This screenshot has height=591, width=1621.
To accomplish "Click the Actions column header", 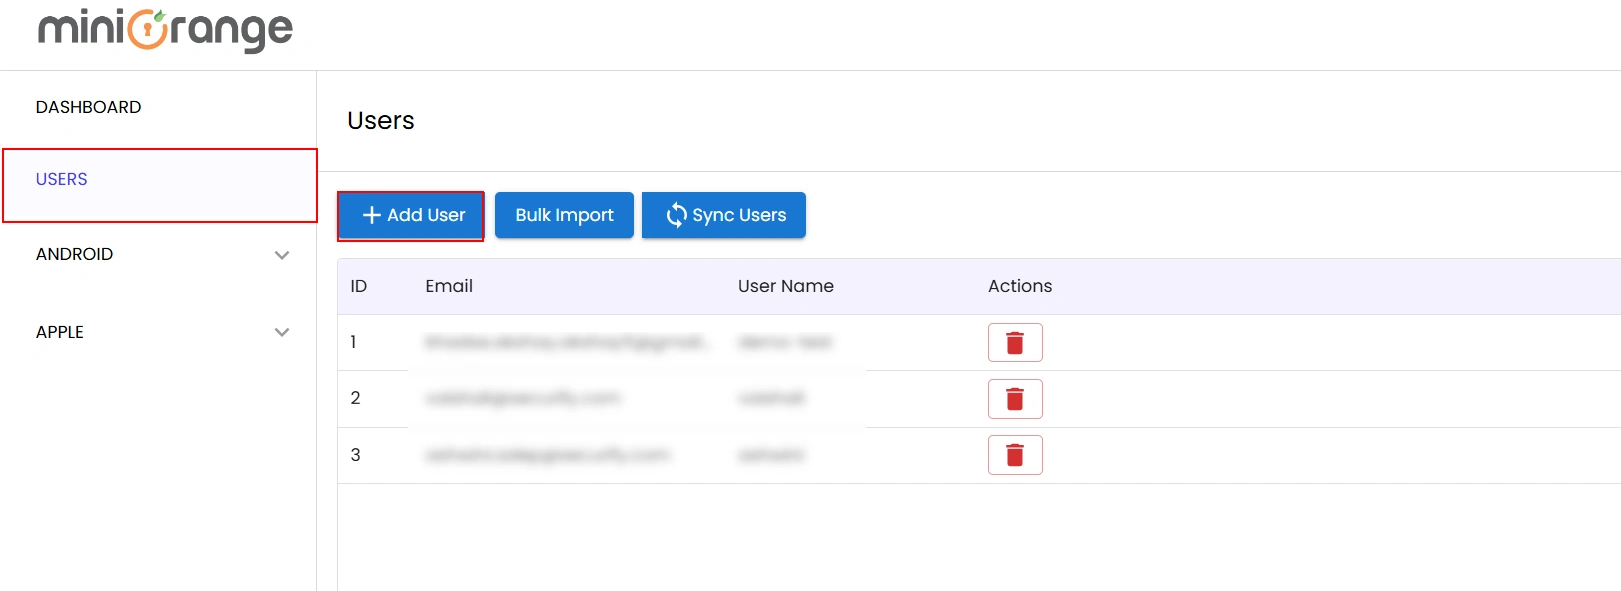I will (x=1019, y=286).
